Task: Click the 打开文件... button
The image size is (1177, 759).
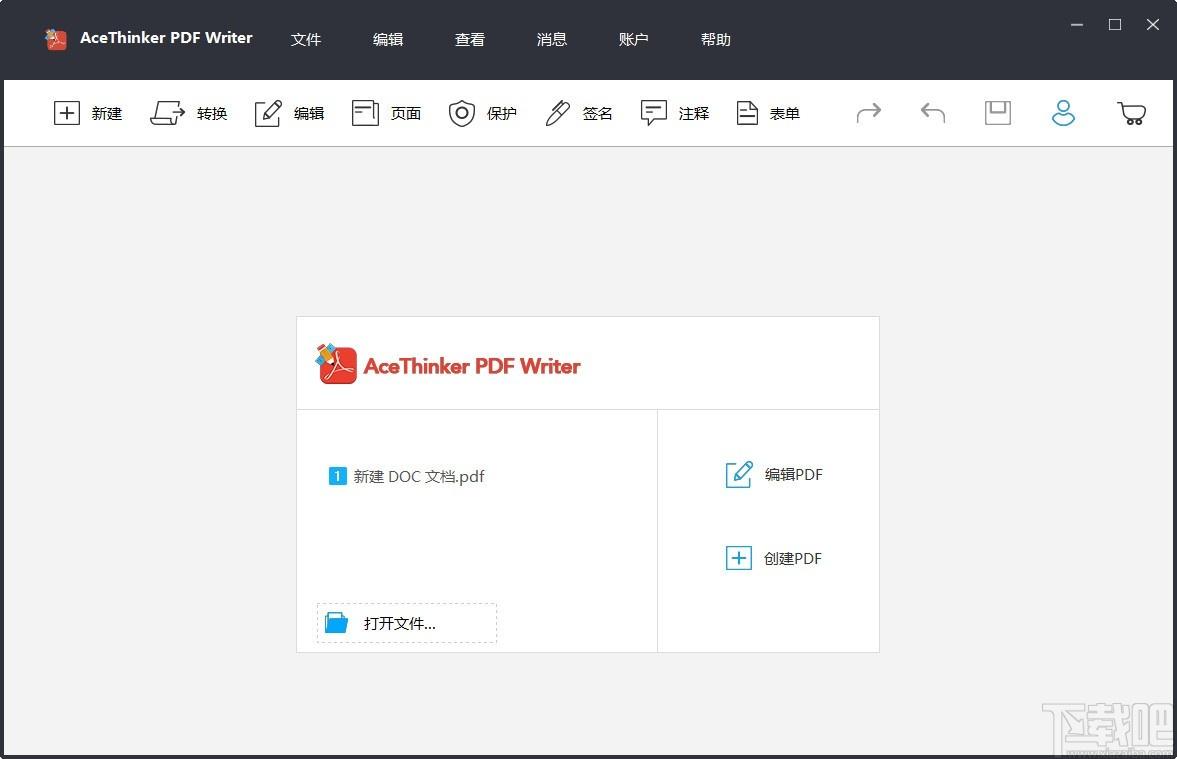Action: click(407, 623)
